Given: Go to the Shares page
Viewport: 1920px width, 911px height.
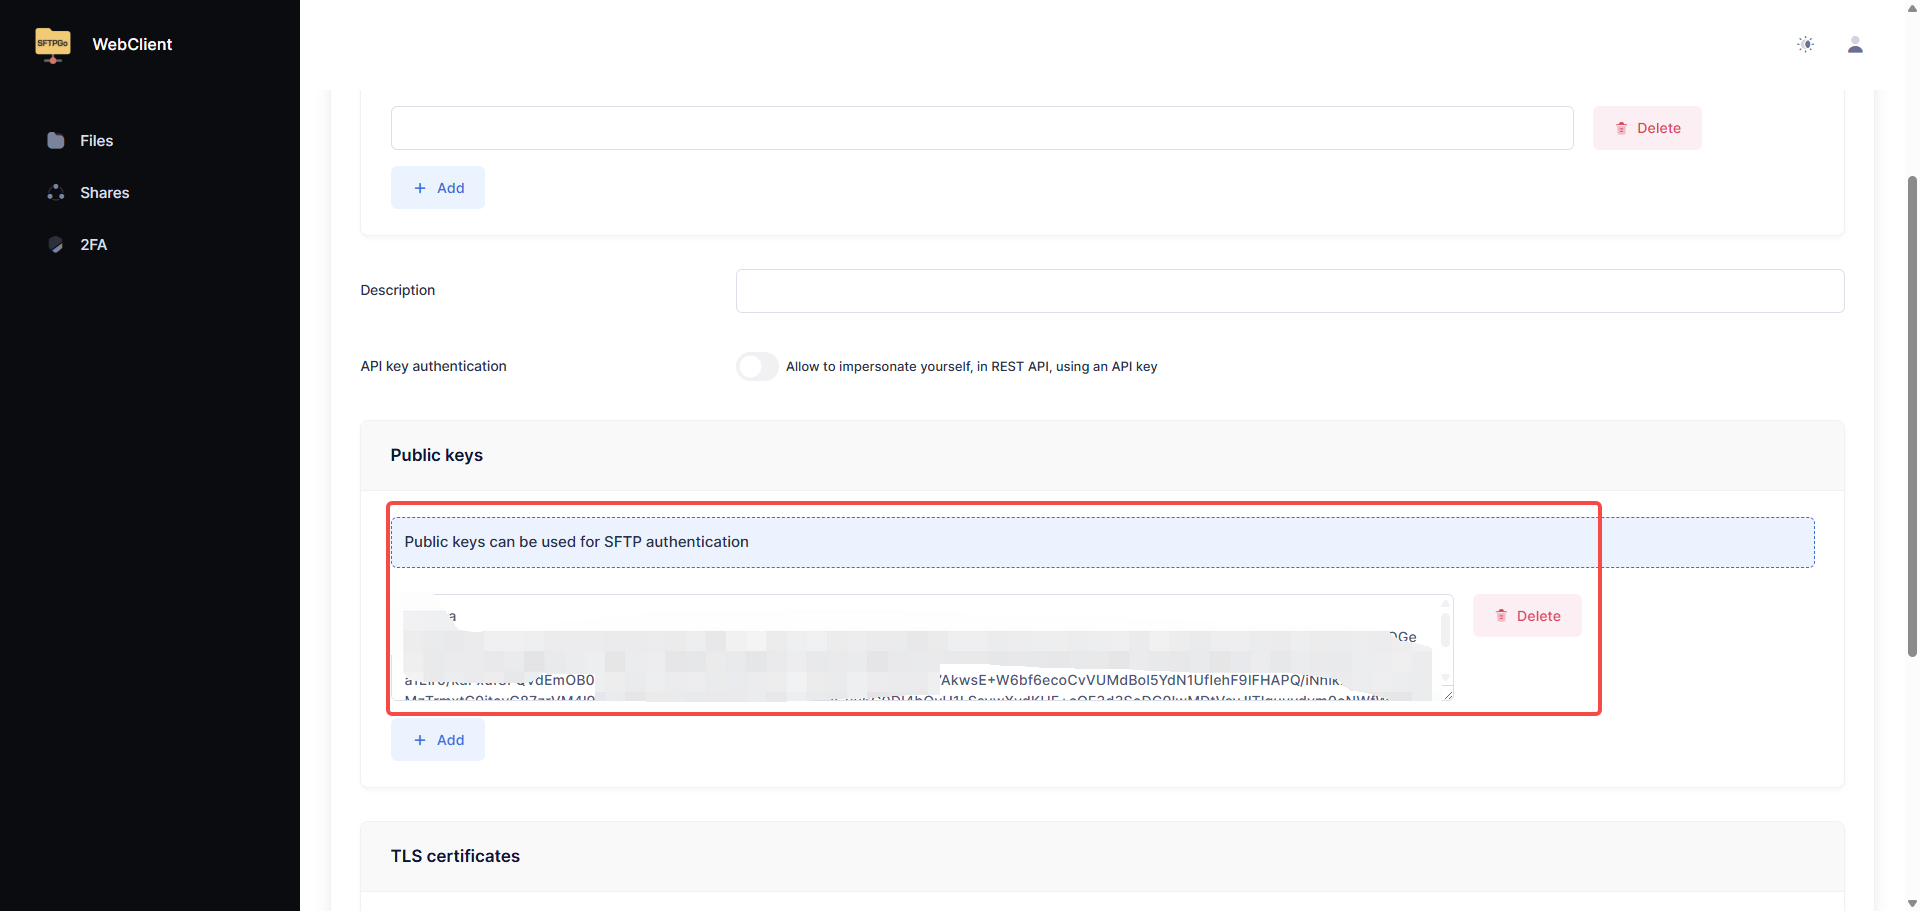Looking at the screenshot, I should click(x=104, y=193).
